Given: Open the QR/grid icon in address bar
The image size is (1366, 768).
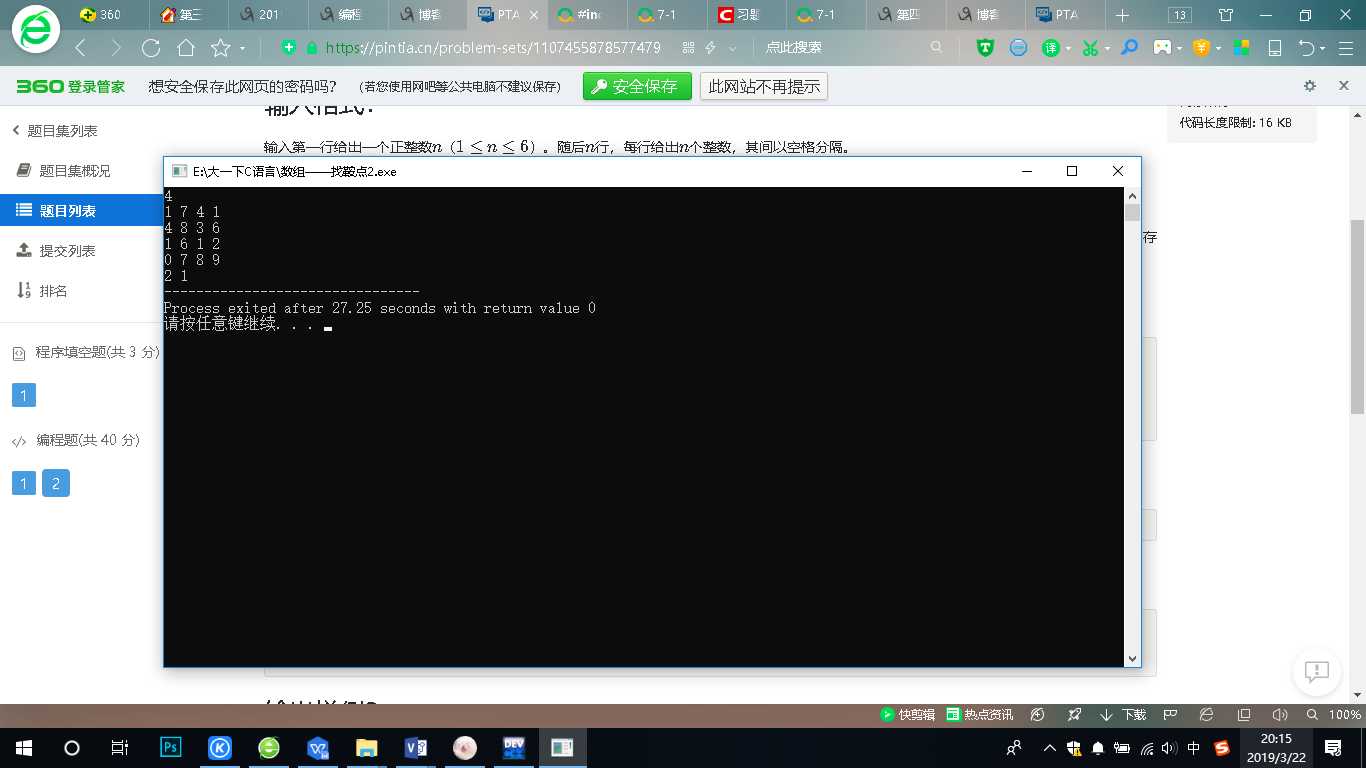Looking at the screenshot, I should 688,48.
